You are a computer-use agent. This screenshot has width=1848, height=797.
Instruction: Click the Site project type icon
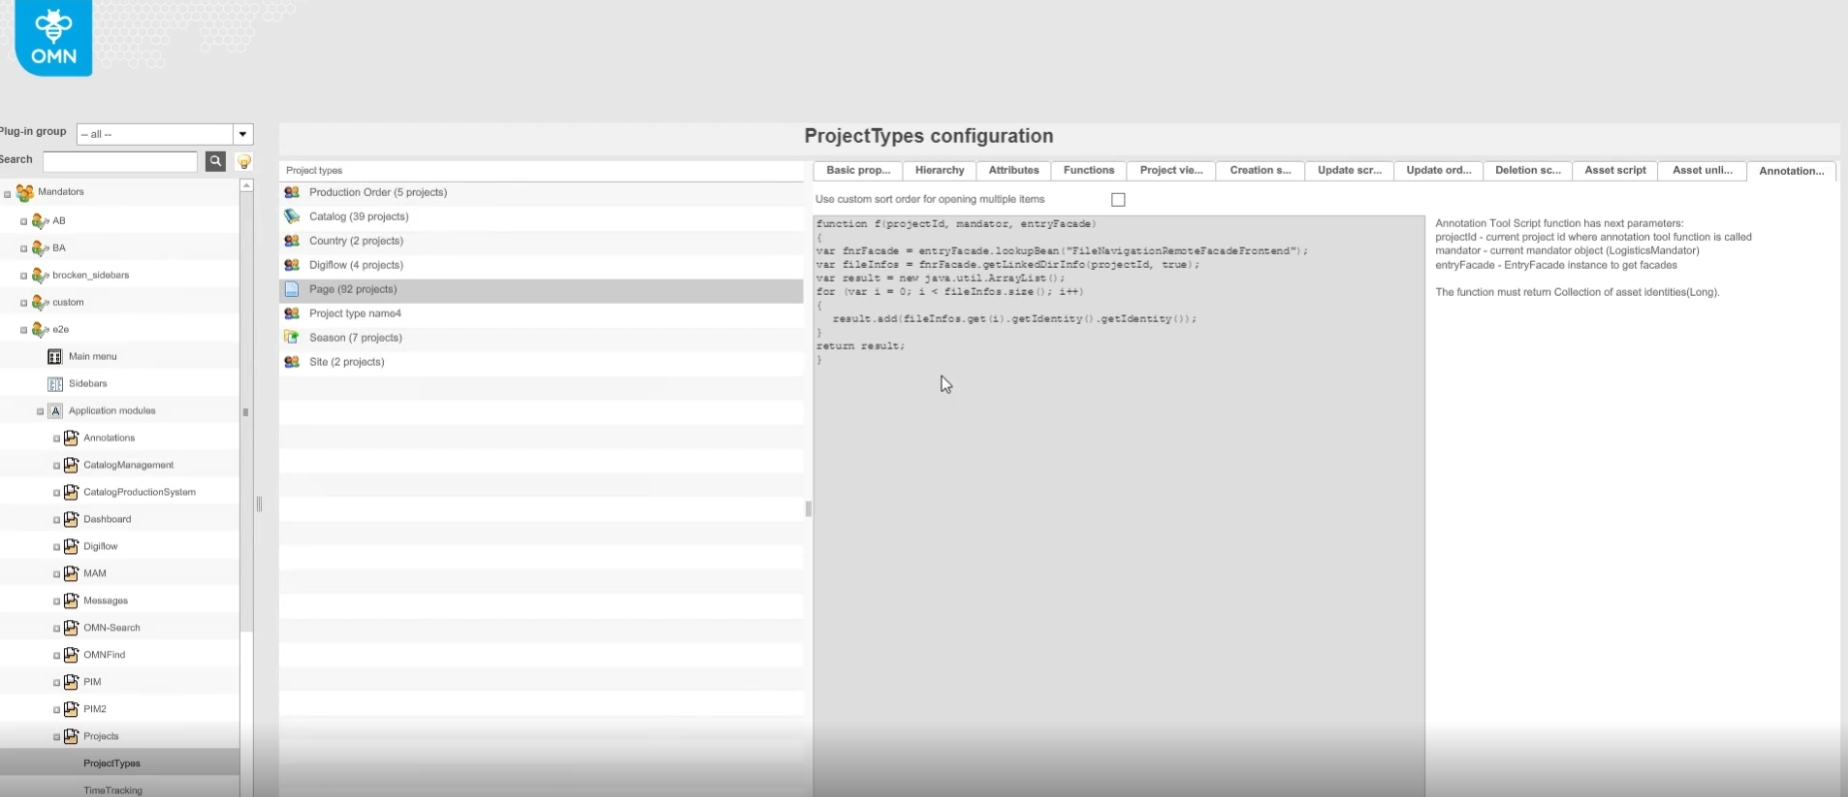point(292,362)
